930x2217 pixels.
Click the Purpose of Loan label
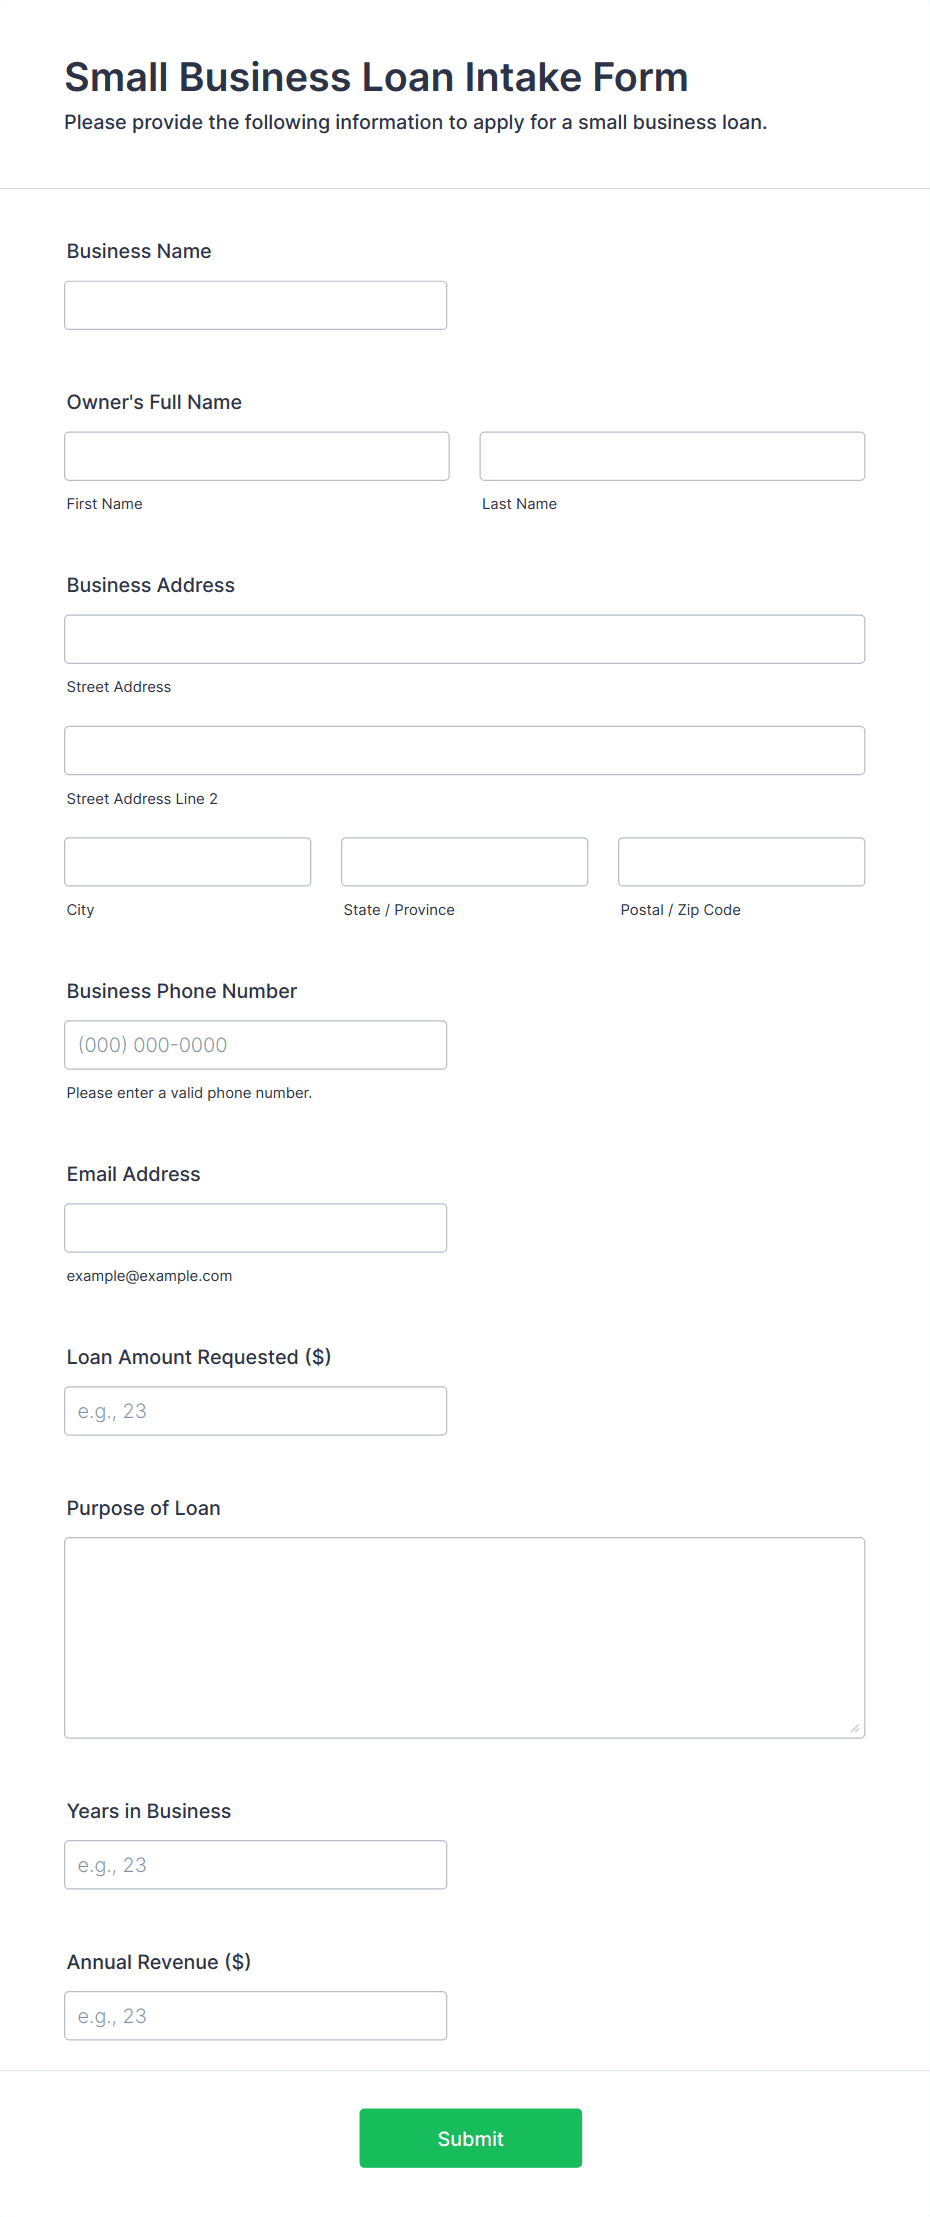pos(144,1508)
